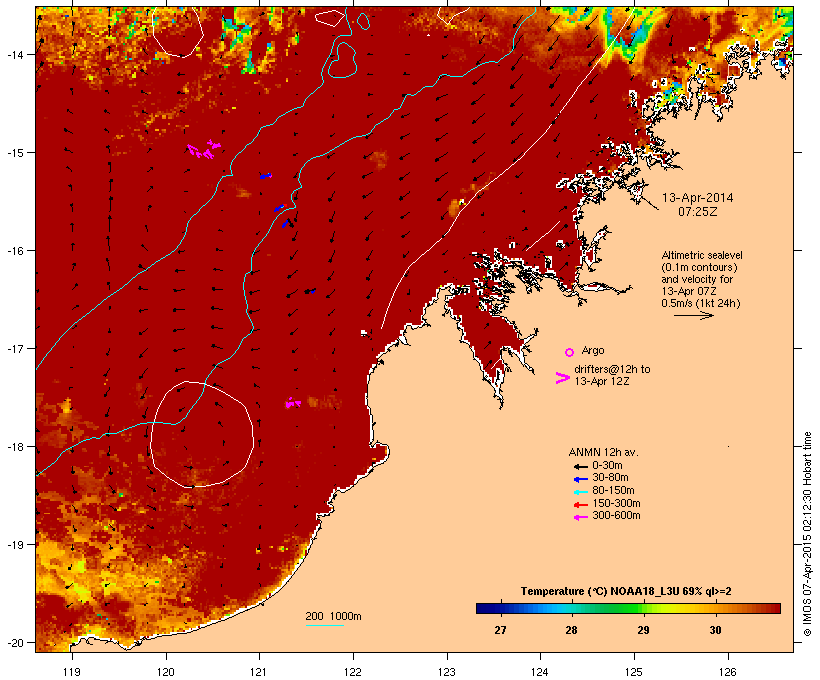The image size is (820, 680).
Task: Click the 'Altimetric sealevel' text
Action: coord(702,255)
